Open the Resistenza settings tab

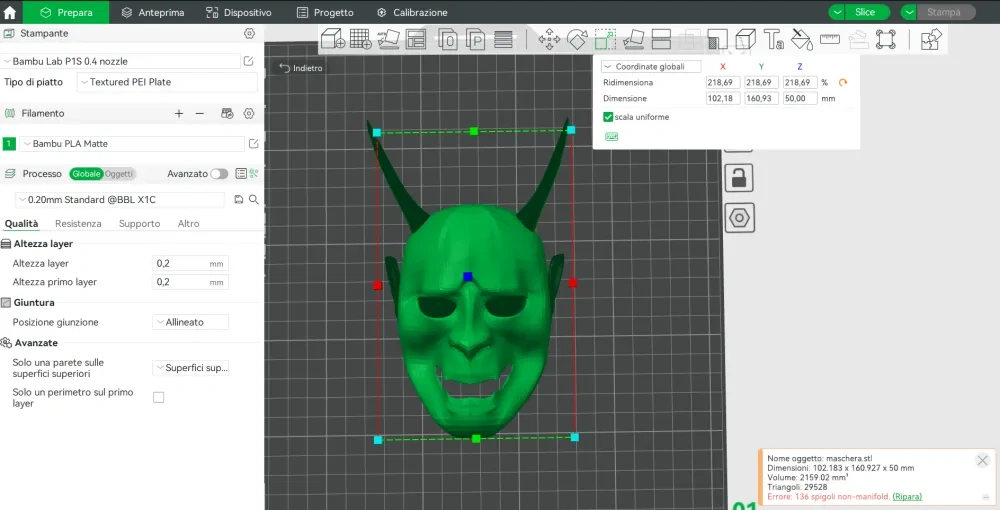point(78,224)
